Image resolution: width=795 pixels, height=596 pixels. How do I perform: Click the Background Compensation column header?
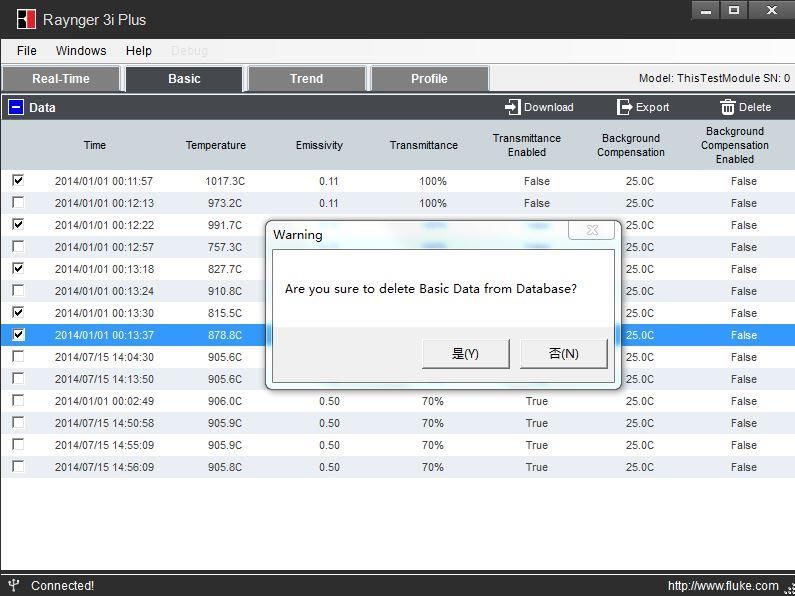(631, 145)
